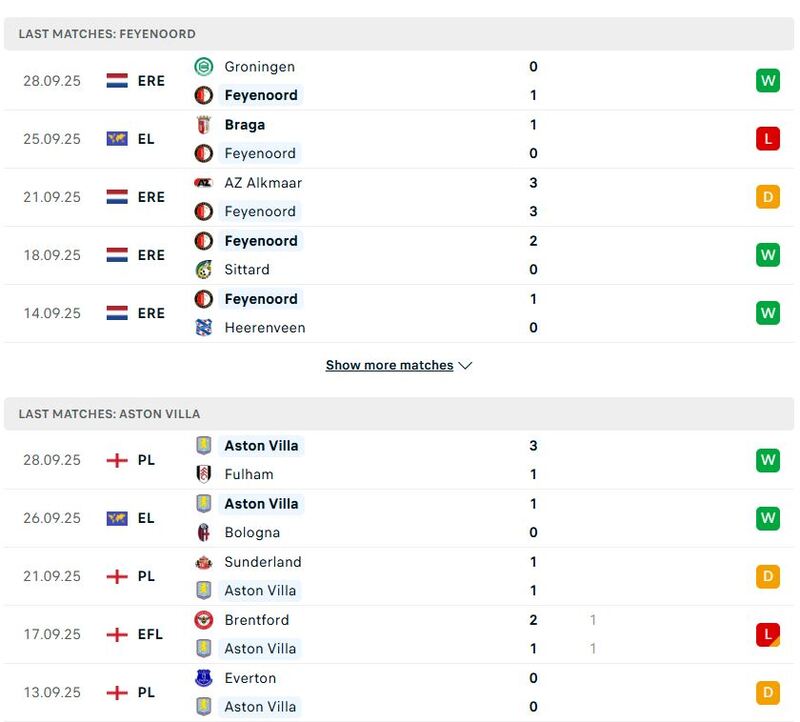Select the Last Matches: Feyenoord header
The height and width of the screenshot is (722, 800).
pos(107,34)
